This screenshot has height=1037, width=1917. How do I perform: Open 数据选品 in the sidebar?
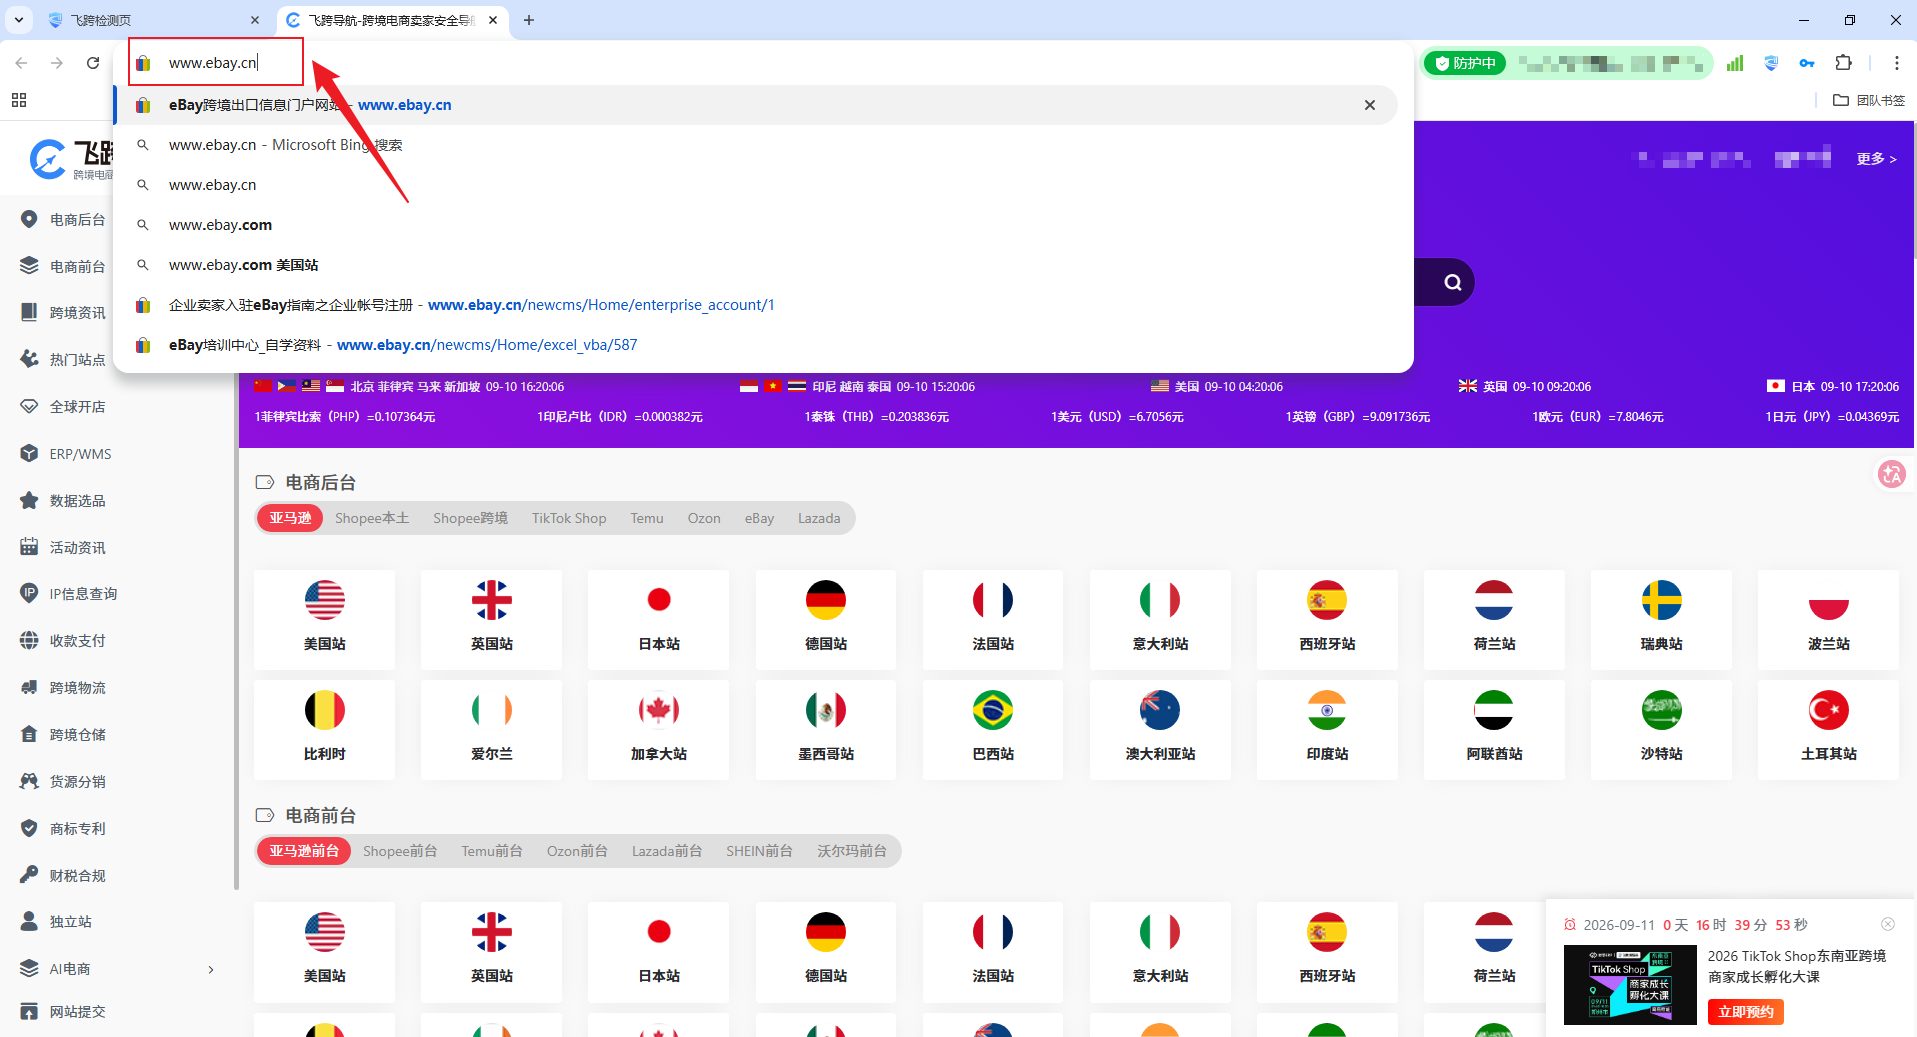(x=77, y=501)
